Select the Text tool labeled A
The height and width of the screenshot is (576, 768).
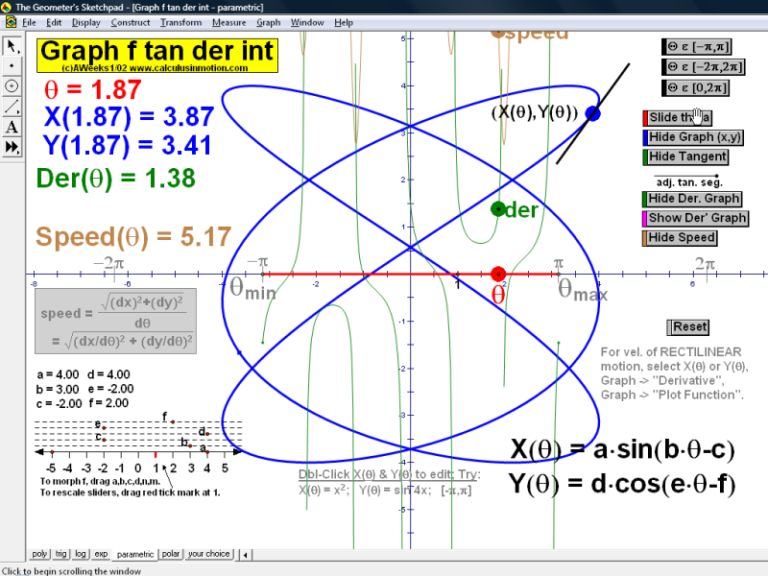coord(12,127)
